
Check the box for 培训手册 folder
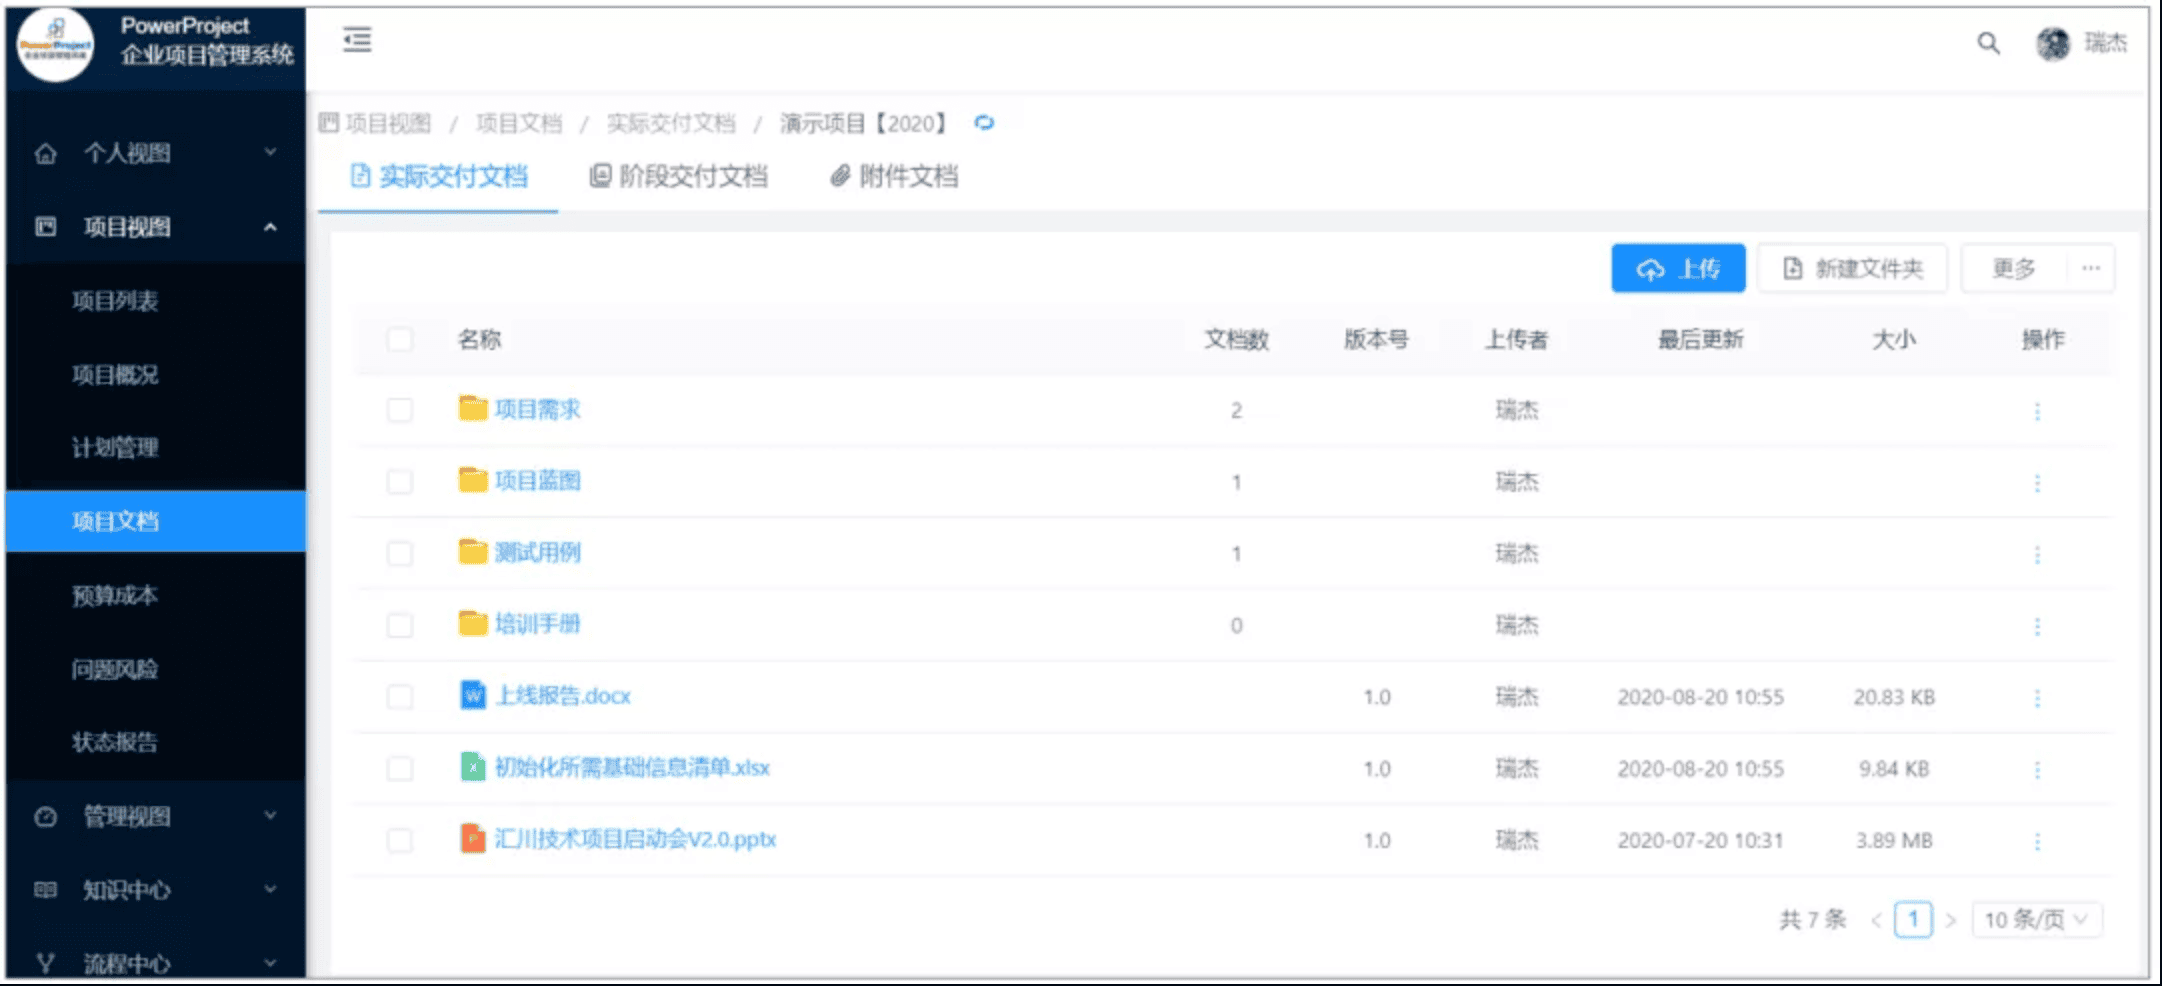pyautogui.click(x=399, y=625)
